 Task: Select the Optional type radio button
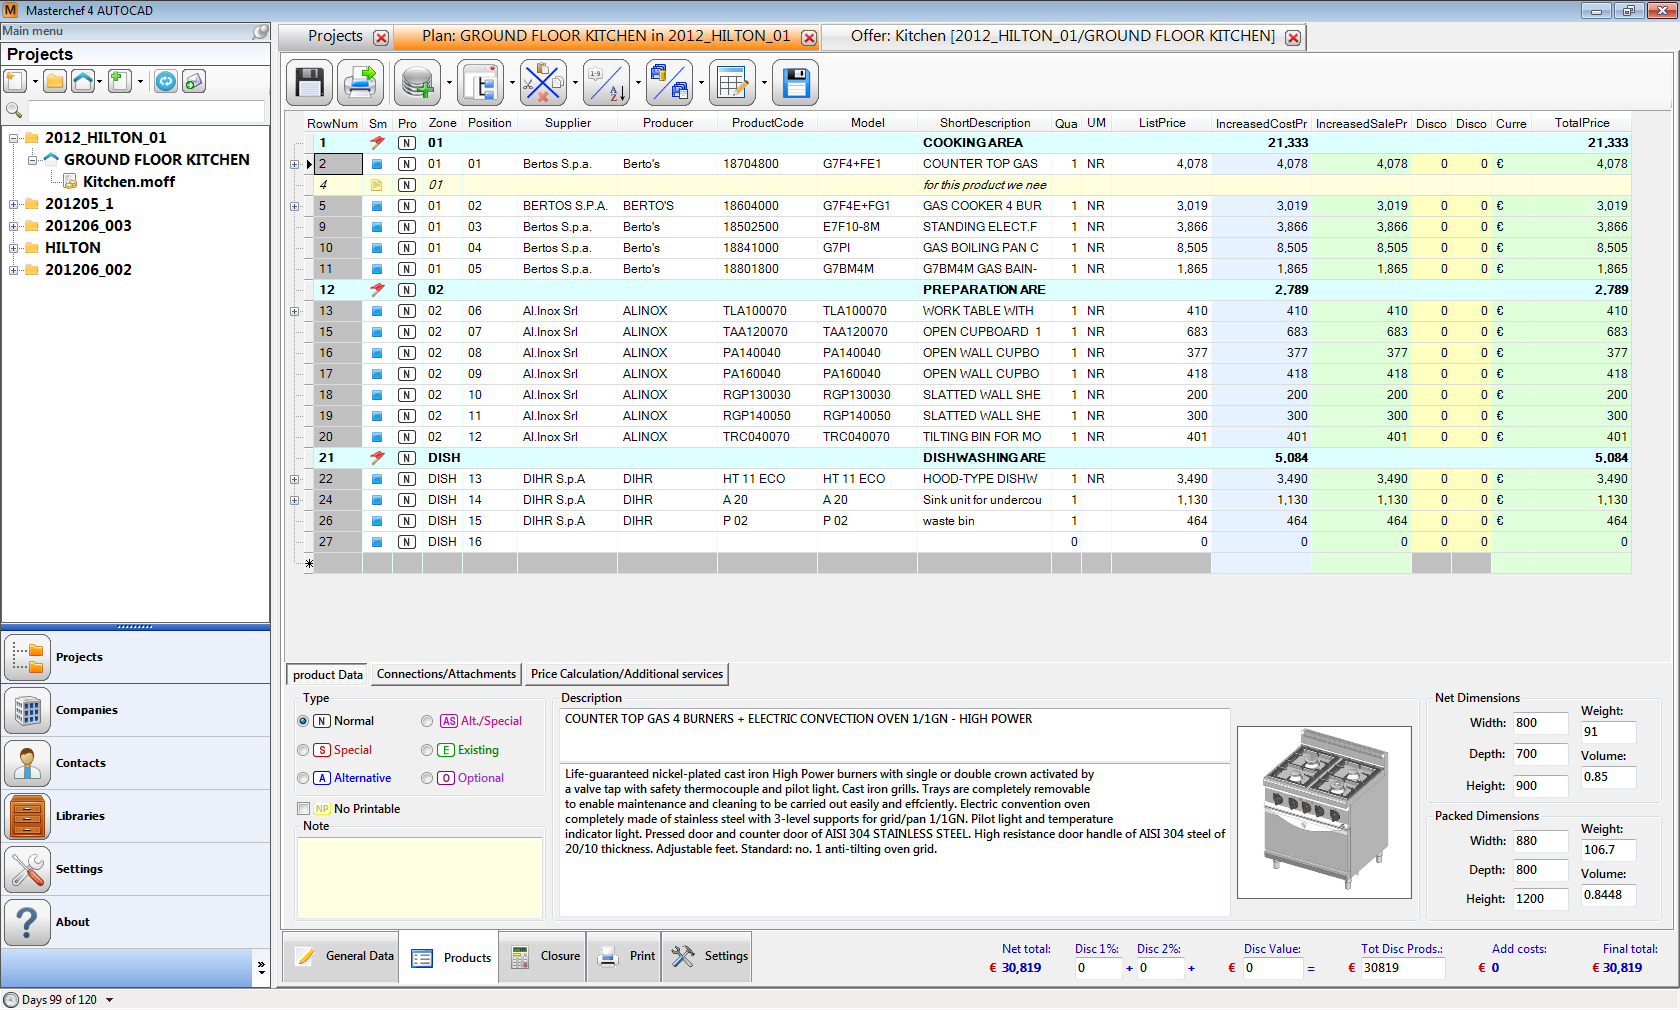427,778
